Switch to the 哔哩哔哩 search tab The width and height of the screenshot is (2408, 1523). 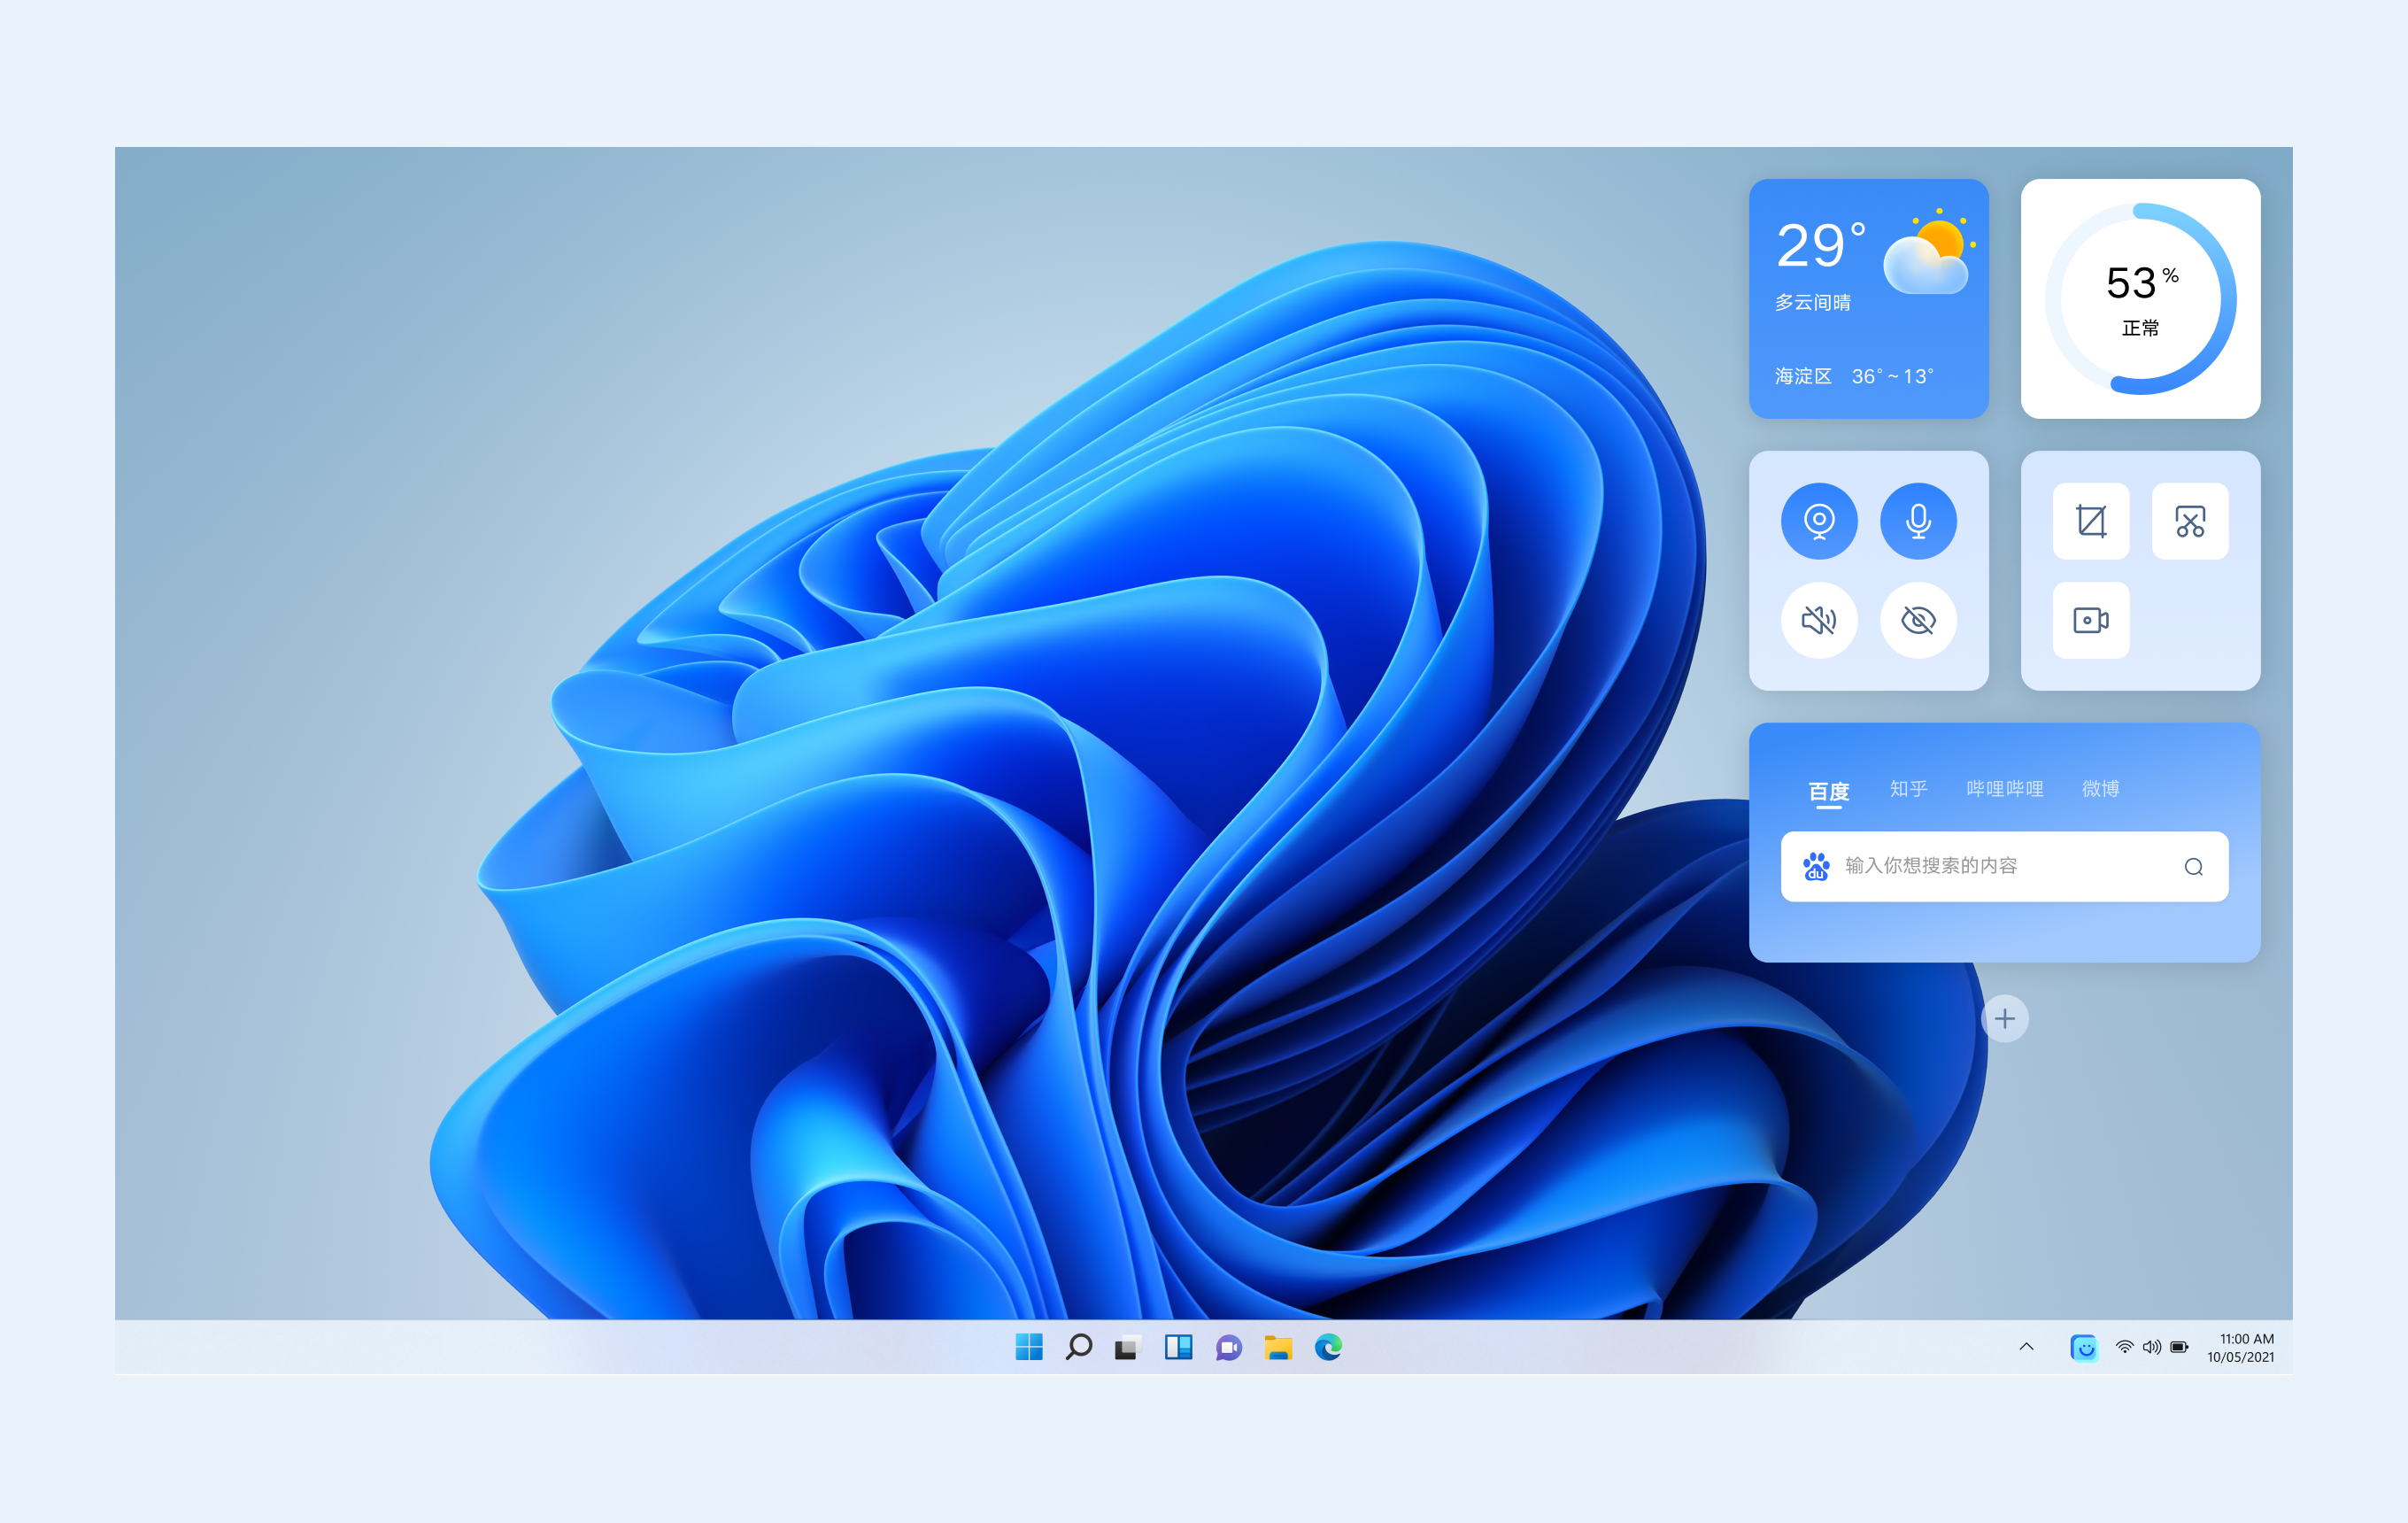[x=2004, y=789]
